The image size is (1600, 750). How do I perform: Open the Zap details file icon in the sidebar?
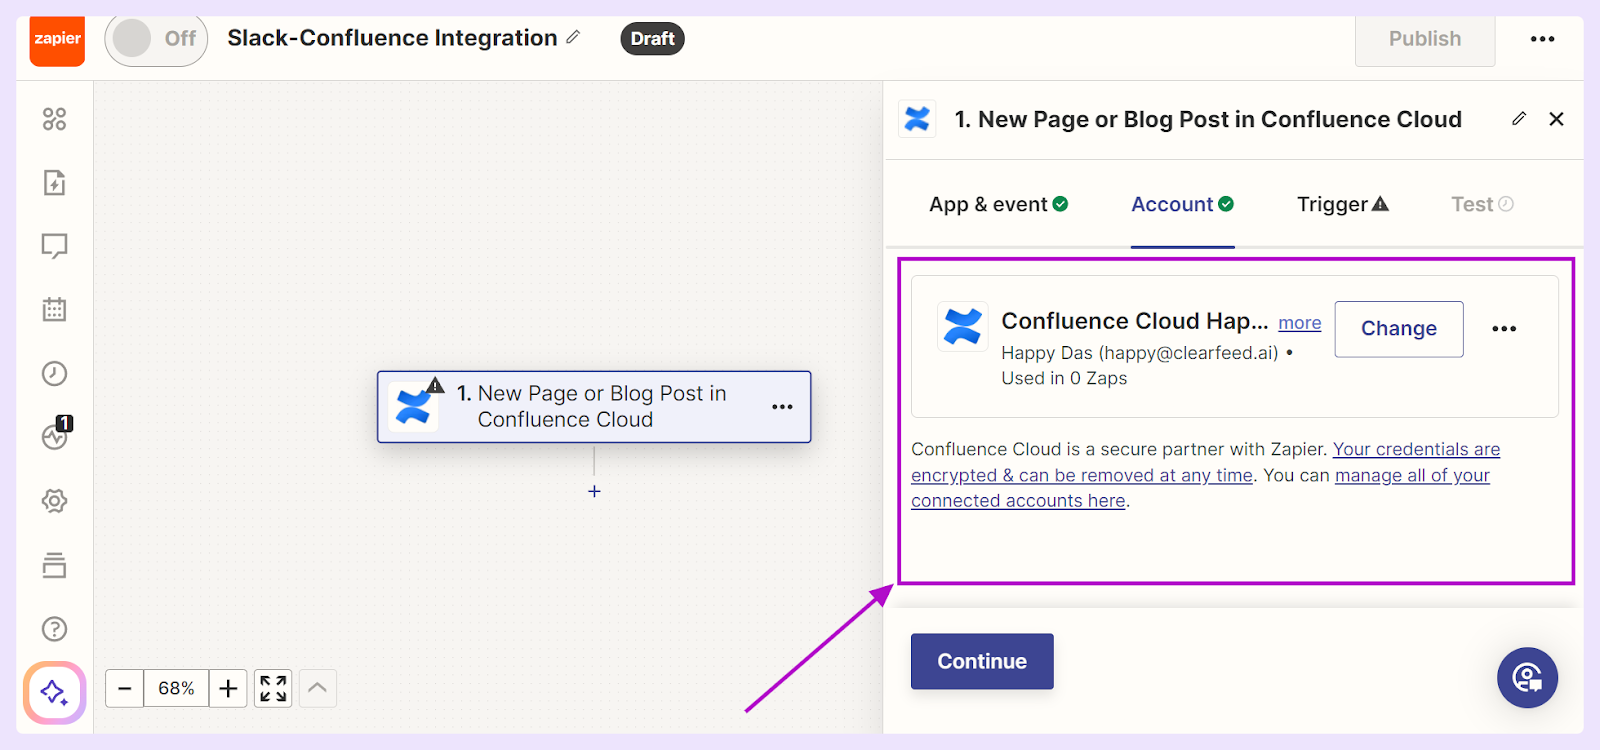(x=55, y=183)
